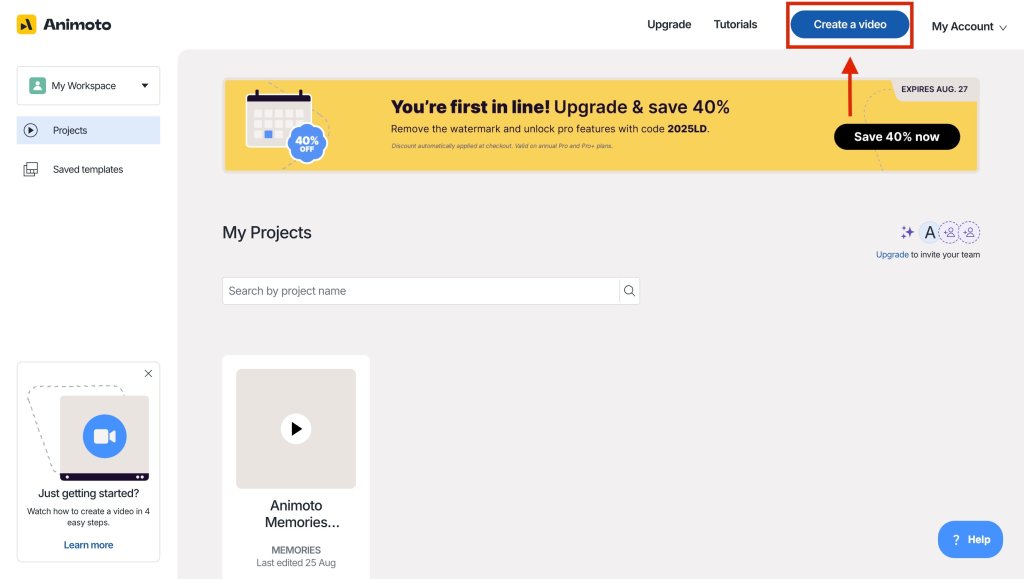
Task: Click the Create a video button
Action: (850, 24)
